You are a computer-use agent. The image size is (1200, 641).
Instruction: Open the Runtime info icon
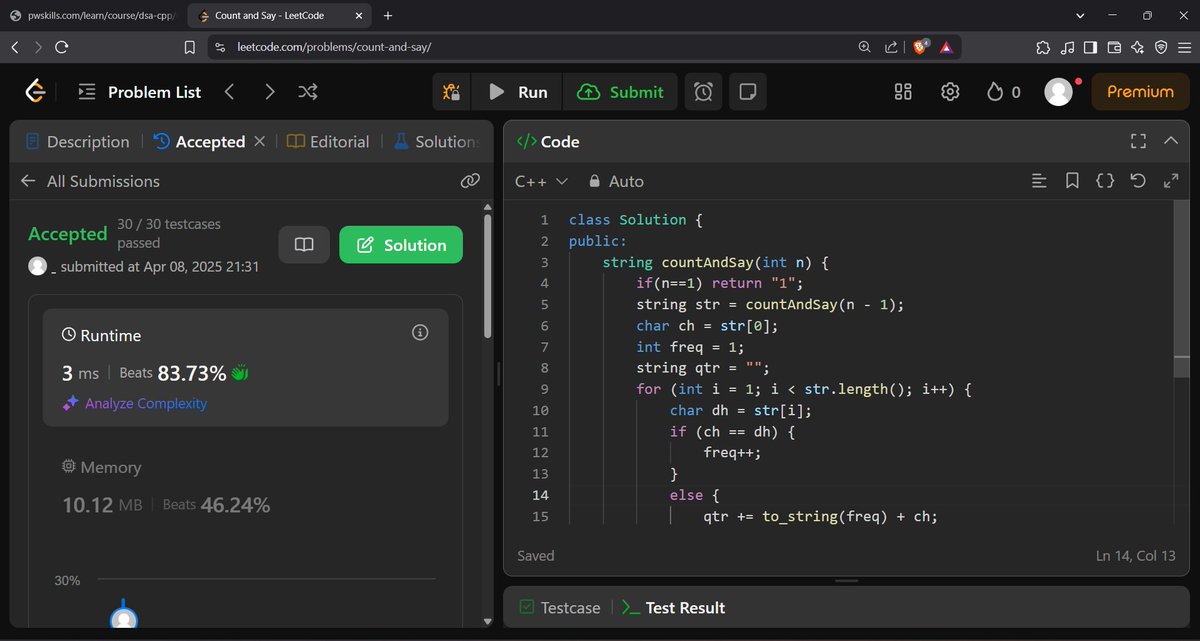pyautogui.click(x=420, y=333)
